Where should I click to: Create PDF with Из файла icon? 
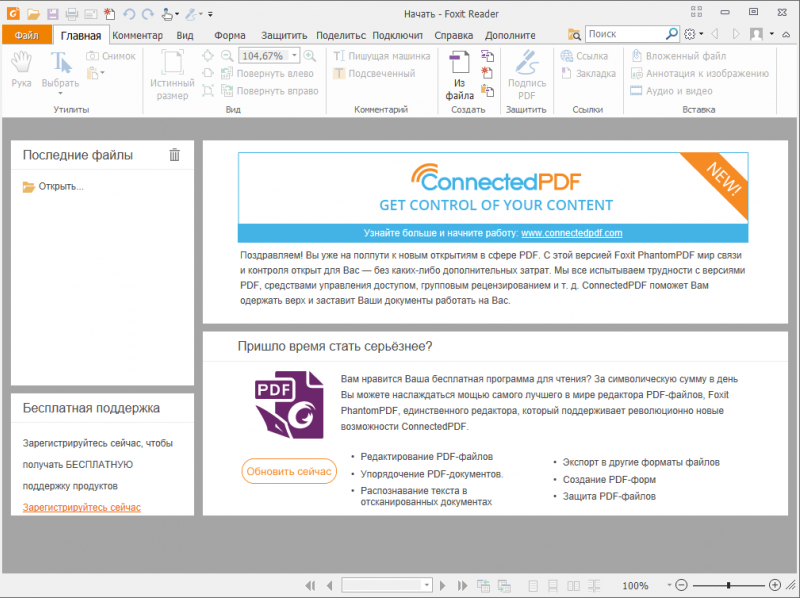coord(459,62)
